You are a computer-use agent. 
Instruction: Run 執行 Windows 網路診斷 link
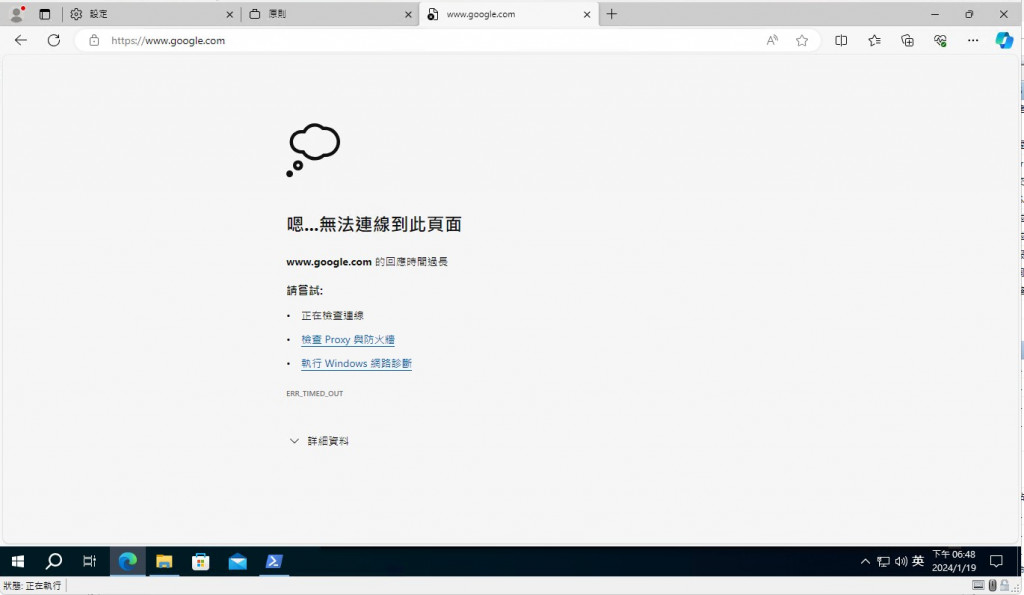356,364
